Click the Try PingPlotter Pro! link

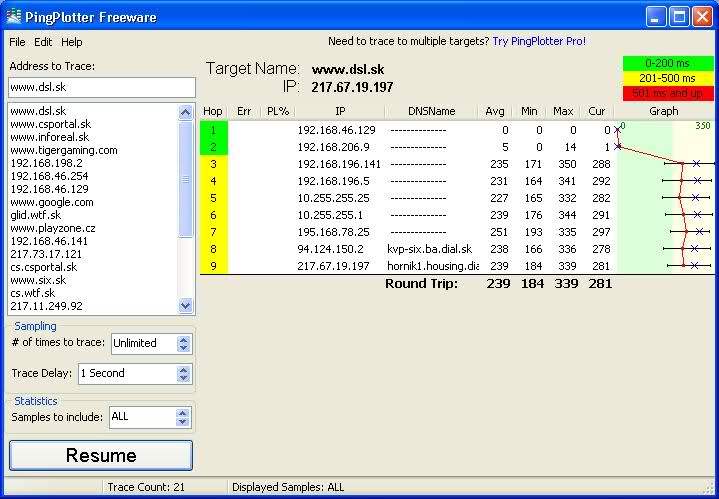(x=539, y=41)
